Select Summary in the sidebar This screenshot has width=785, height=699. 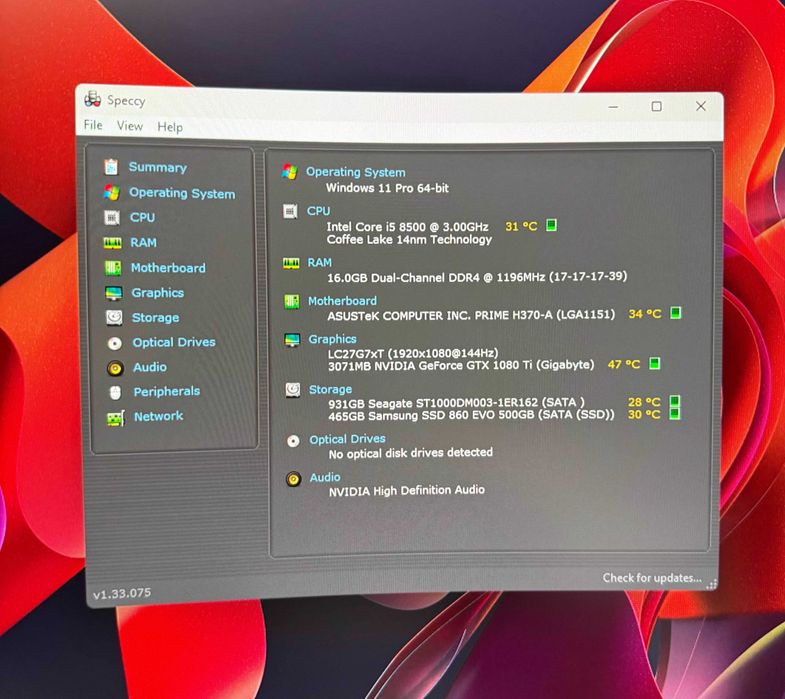tap(158, 167)
